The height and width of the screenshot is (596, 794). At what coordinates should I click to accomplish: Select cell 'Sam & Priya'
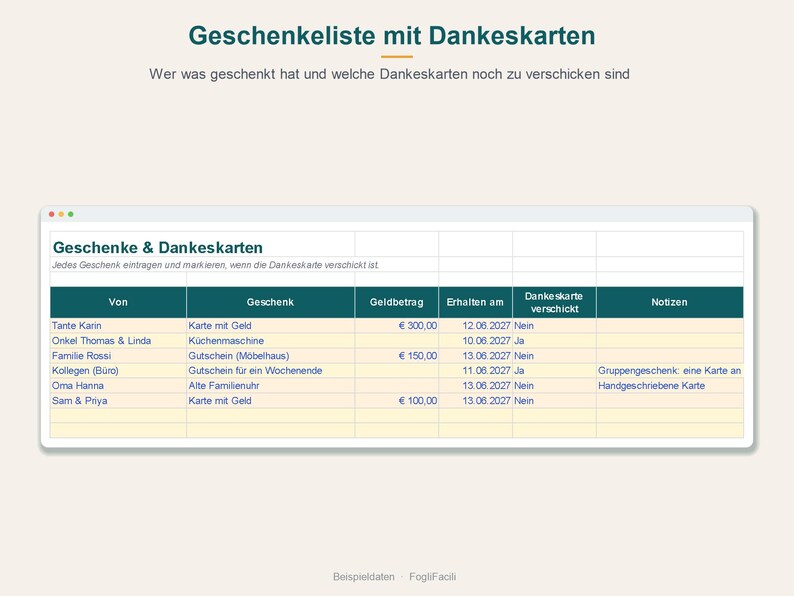(118, 401)
